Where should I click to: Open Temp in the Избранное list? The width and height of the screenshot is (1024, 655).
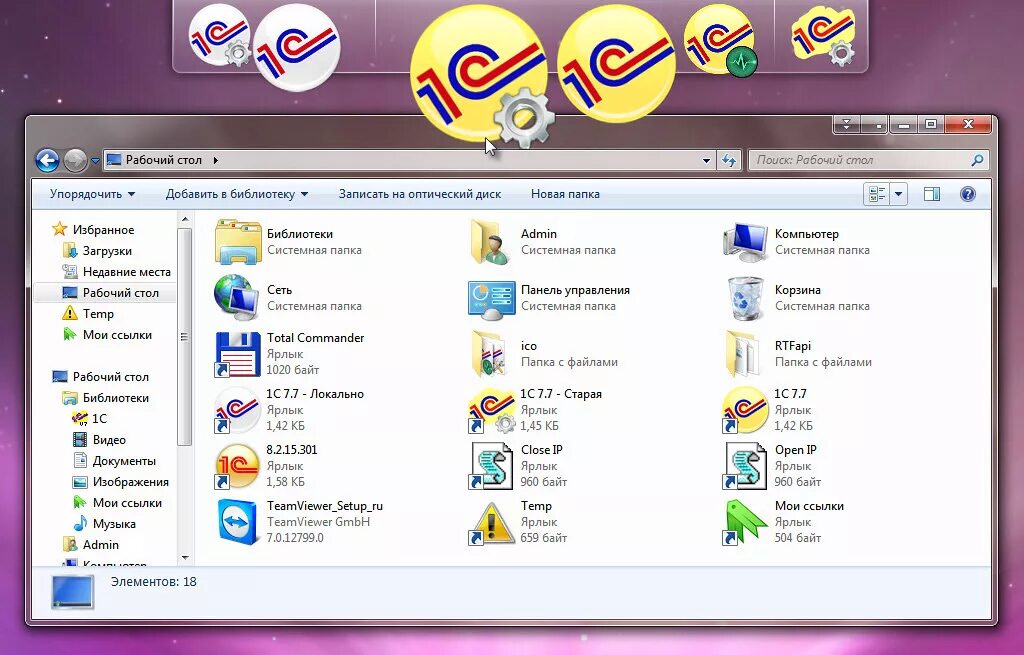pos(98,313)
